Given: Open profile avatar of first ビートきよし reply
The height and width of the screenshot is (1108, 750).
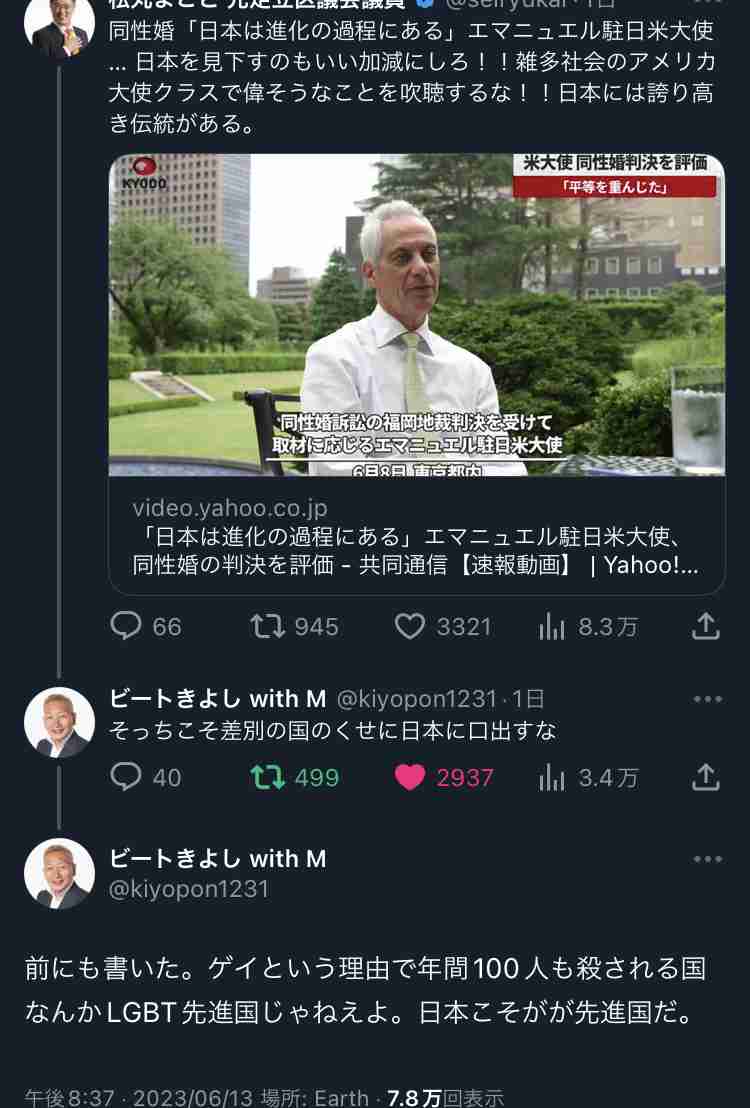Looking at the screenshot, I should pos(59,722).
